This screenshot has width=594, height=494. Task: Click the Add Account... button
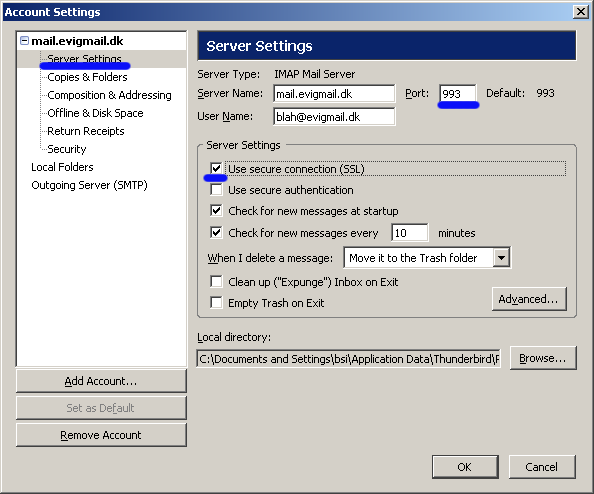click(101, 381)
